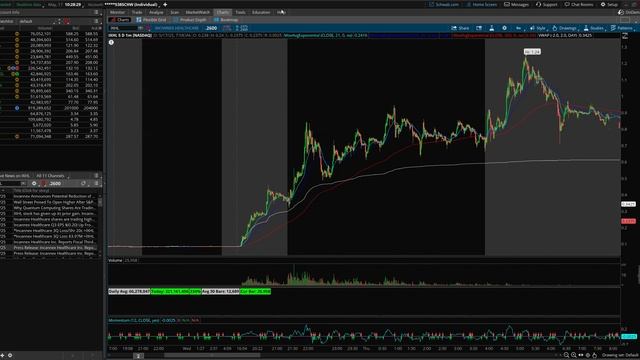Open Messages

coord(516,4)
